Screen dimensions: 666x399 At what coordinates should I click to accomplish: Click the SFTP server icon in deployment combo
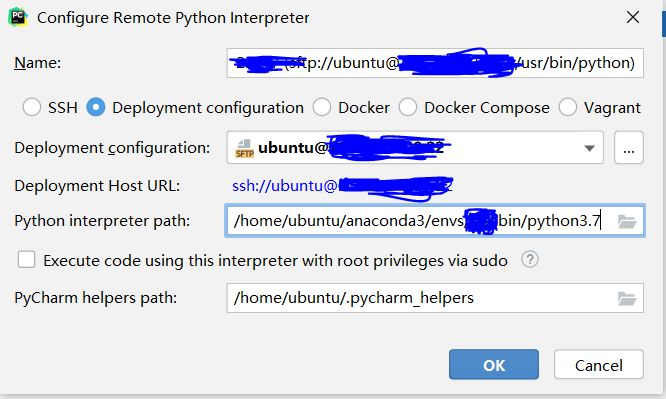[x=244, y=148]
